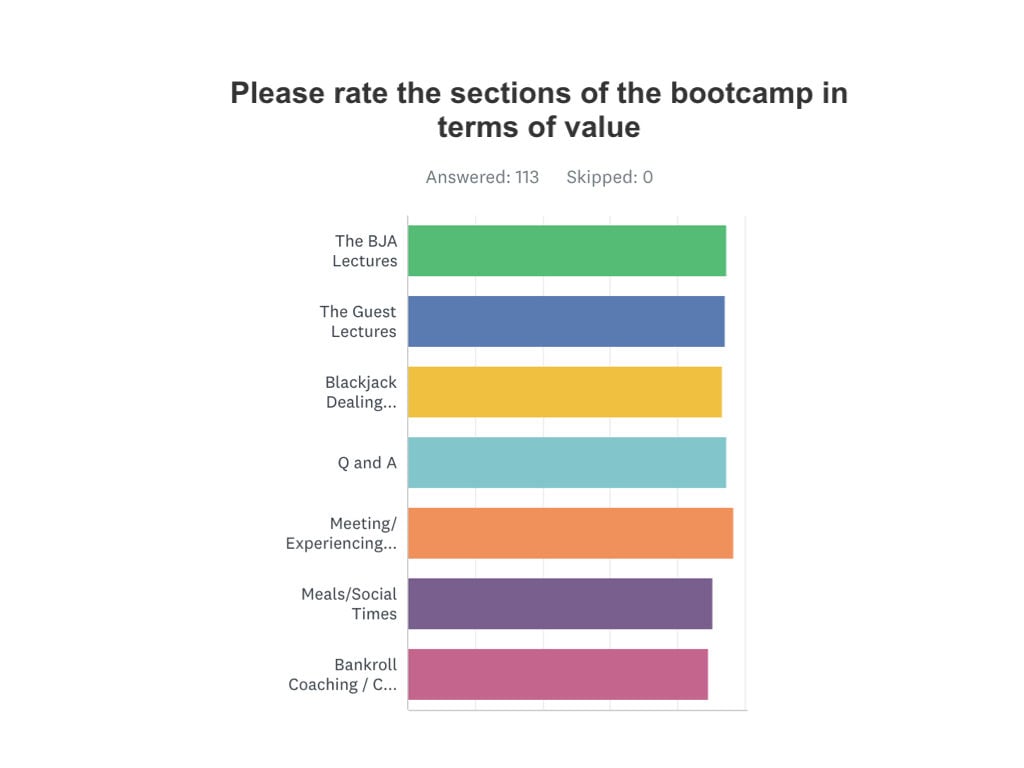This screenshot has width=1024, height=768.
Task: Click the green BJA Lectures bar
Action: (x=567, y=251)
